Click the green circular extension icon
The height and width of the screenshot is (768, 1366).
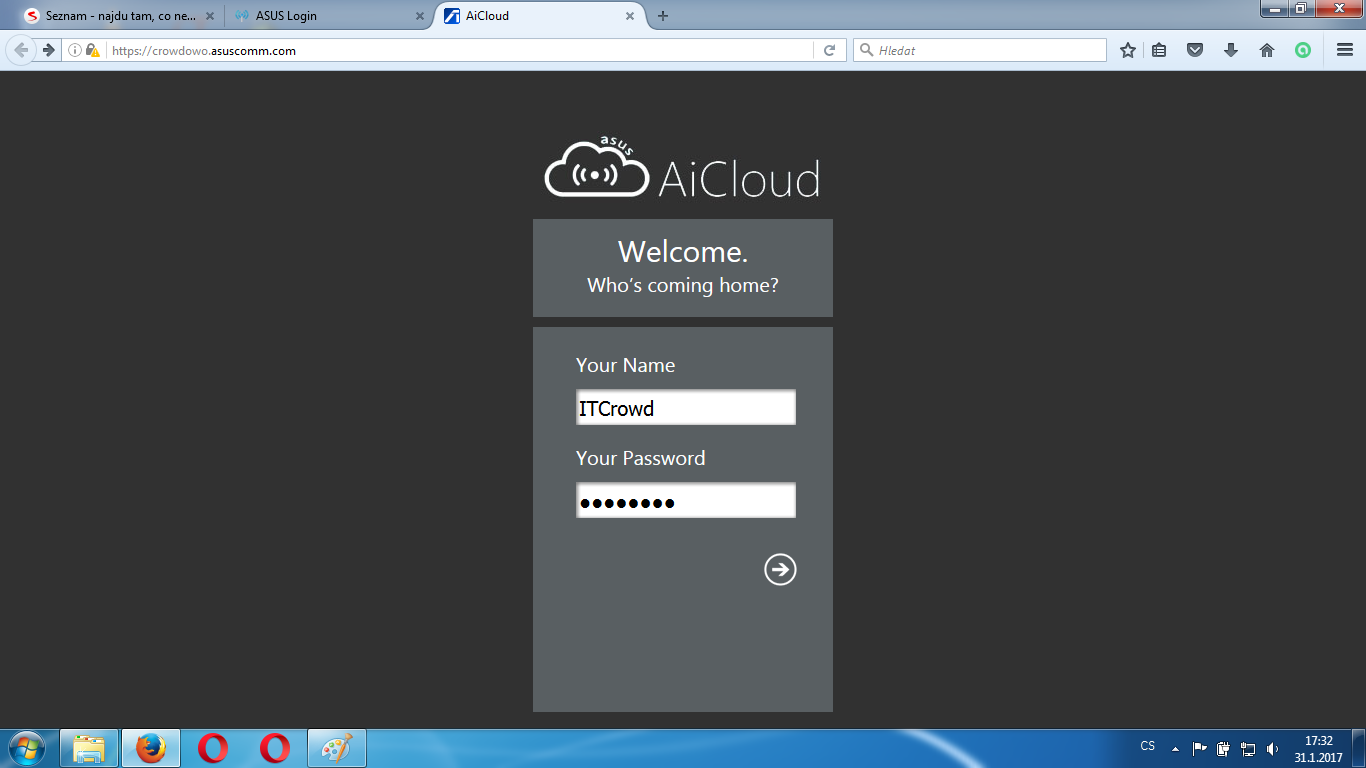click(x=1303, y=50)
